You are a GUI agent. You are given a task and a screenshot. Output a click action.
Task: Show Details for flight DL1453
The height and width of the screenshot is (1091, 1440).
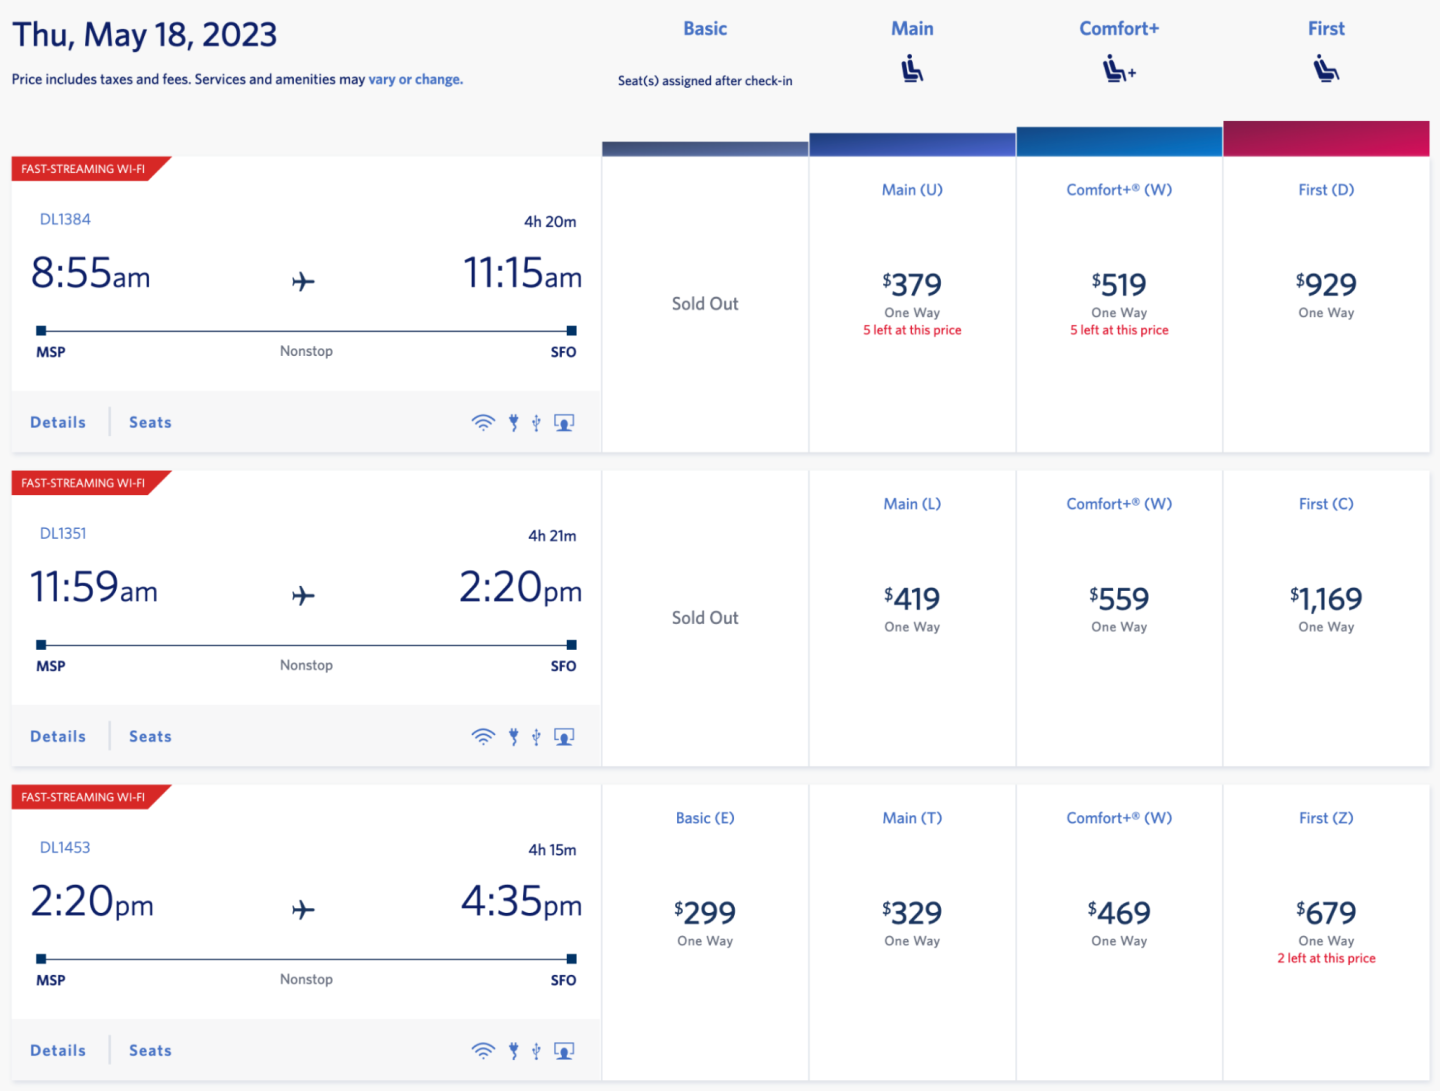tap(58, 1051)
